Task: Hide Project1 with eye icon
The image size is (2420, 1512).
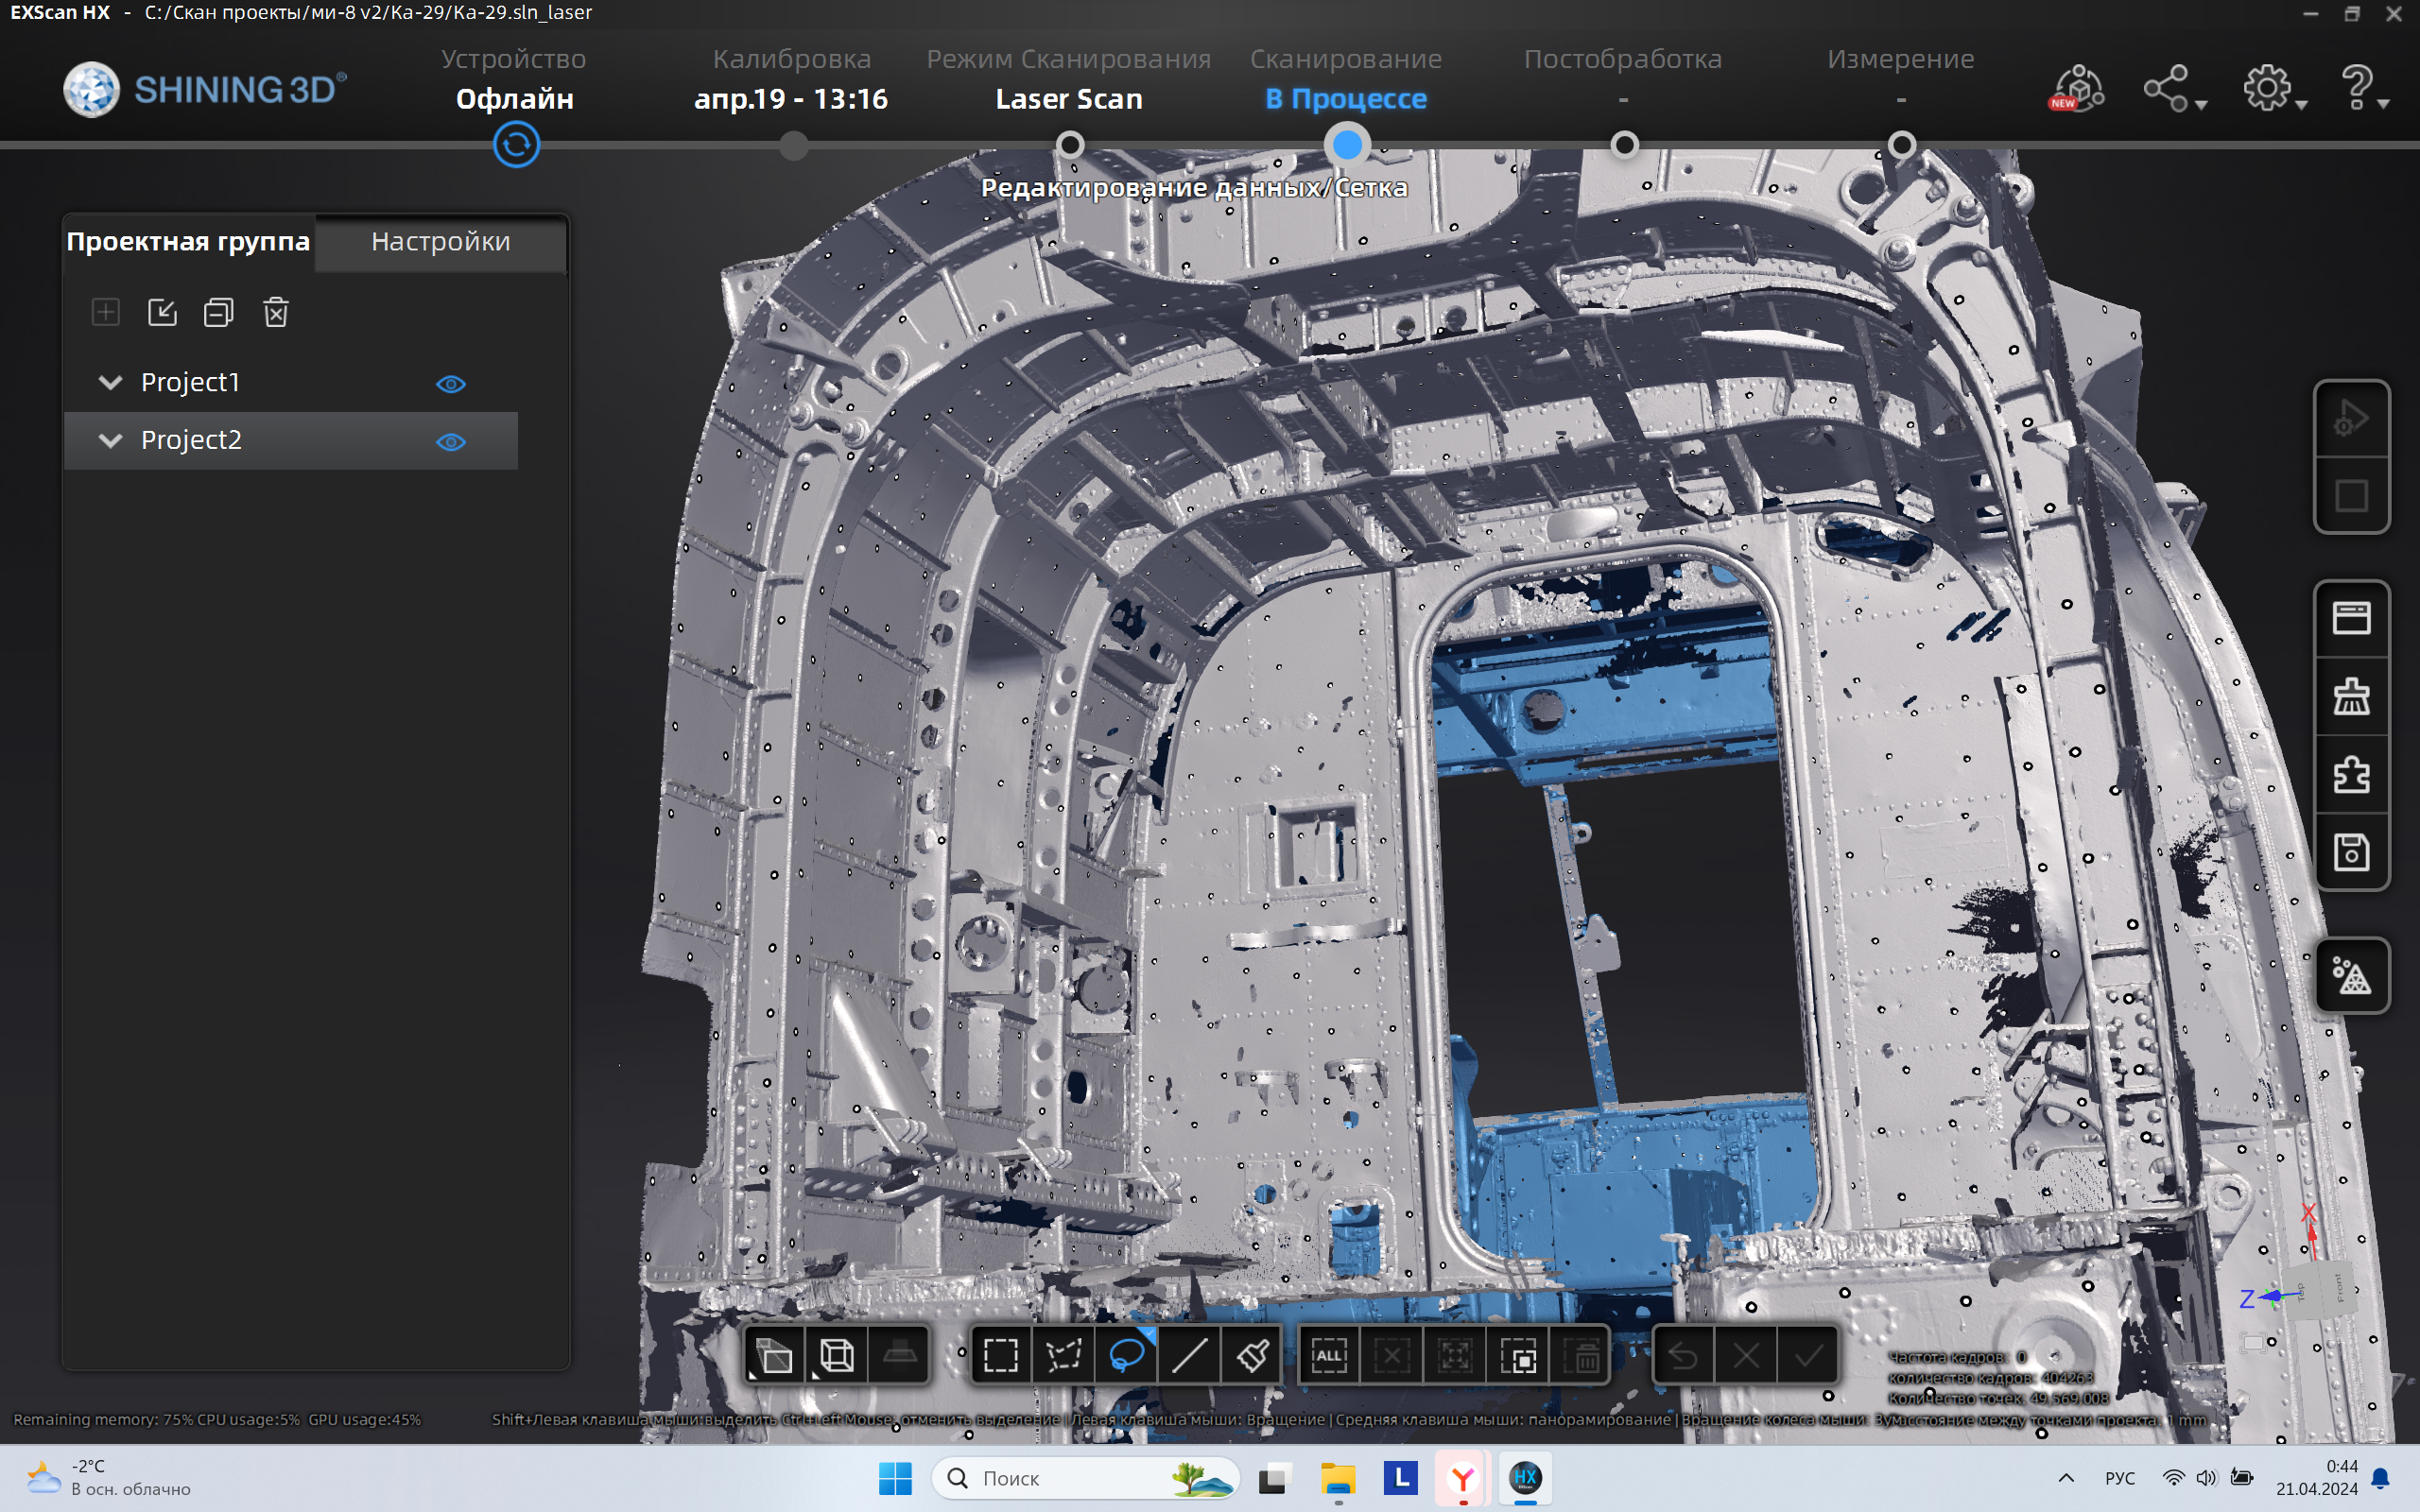Action: [x=451, y=384]
